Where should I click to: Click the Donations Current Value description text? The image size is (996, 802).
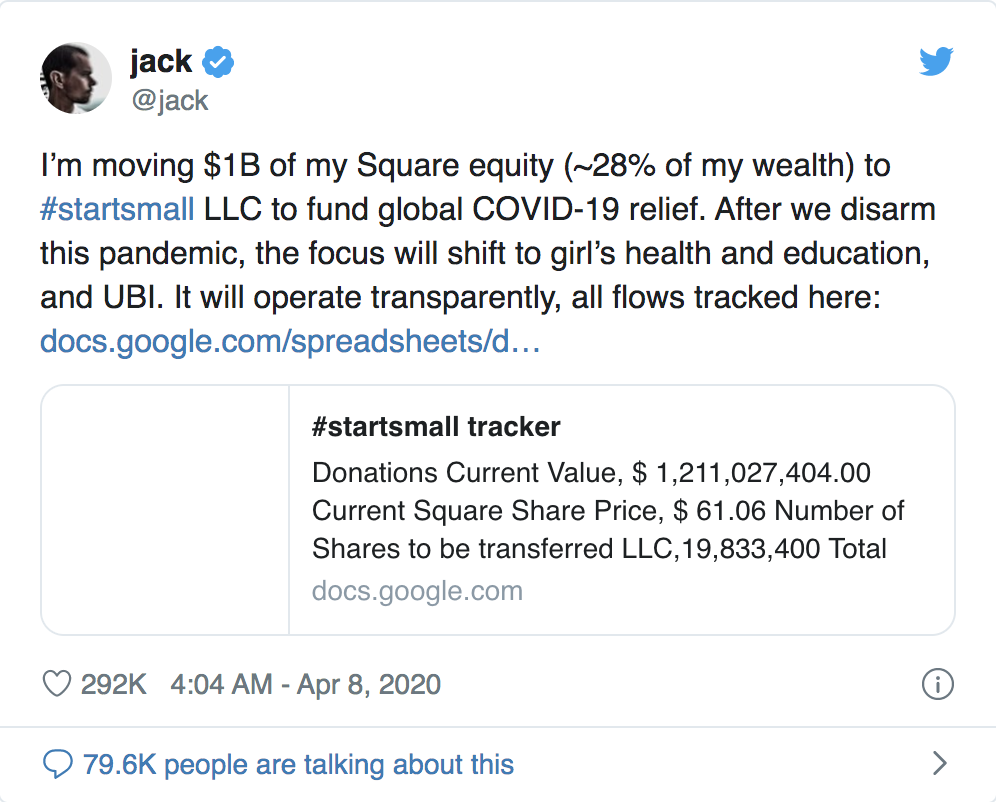click(591, 473)
